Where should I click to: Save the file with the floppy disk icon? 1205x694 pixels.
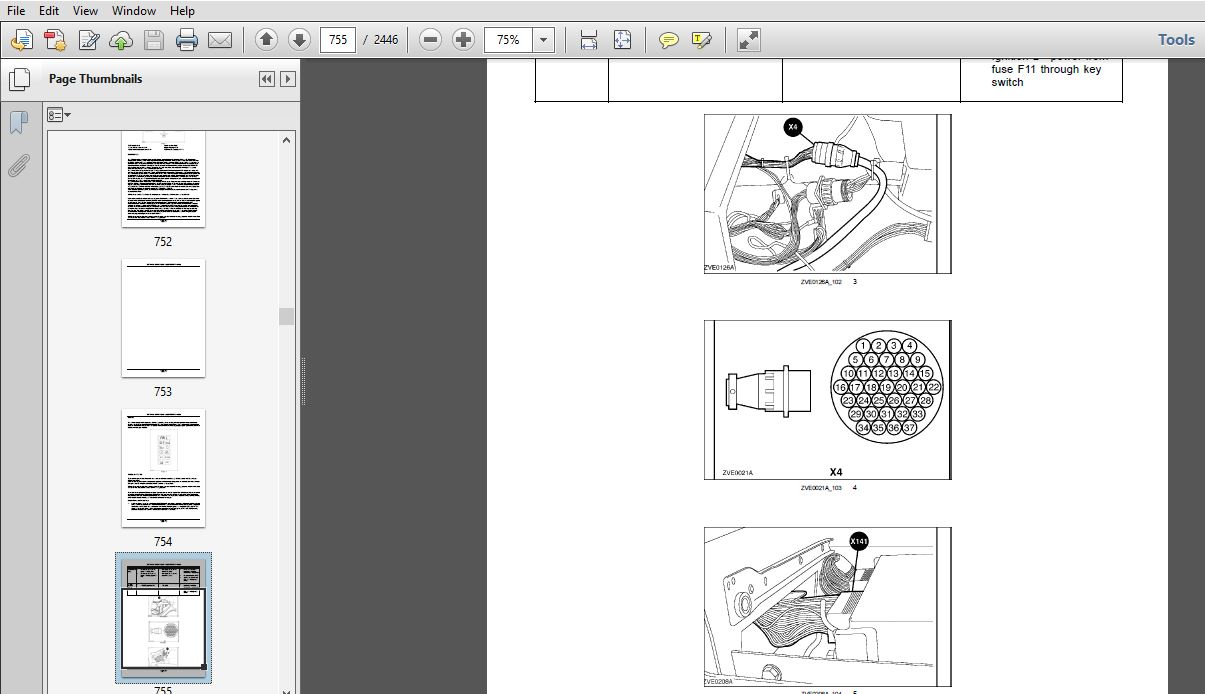pyautogui.click(x=153, y=40)
